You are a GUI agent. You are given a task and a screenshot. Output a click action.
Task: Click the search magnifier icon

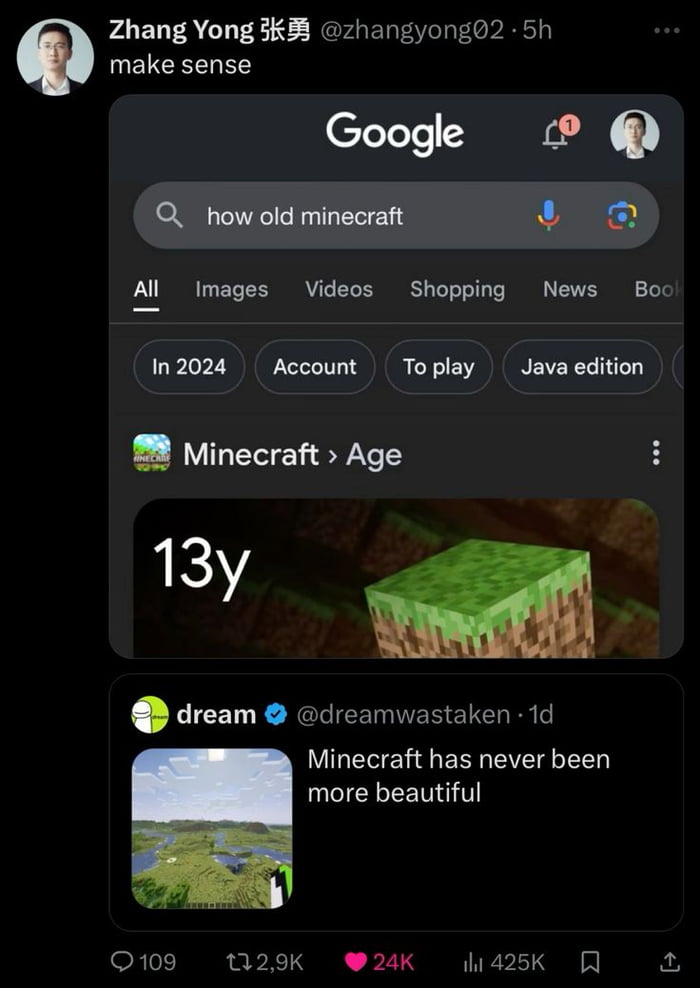170,216
